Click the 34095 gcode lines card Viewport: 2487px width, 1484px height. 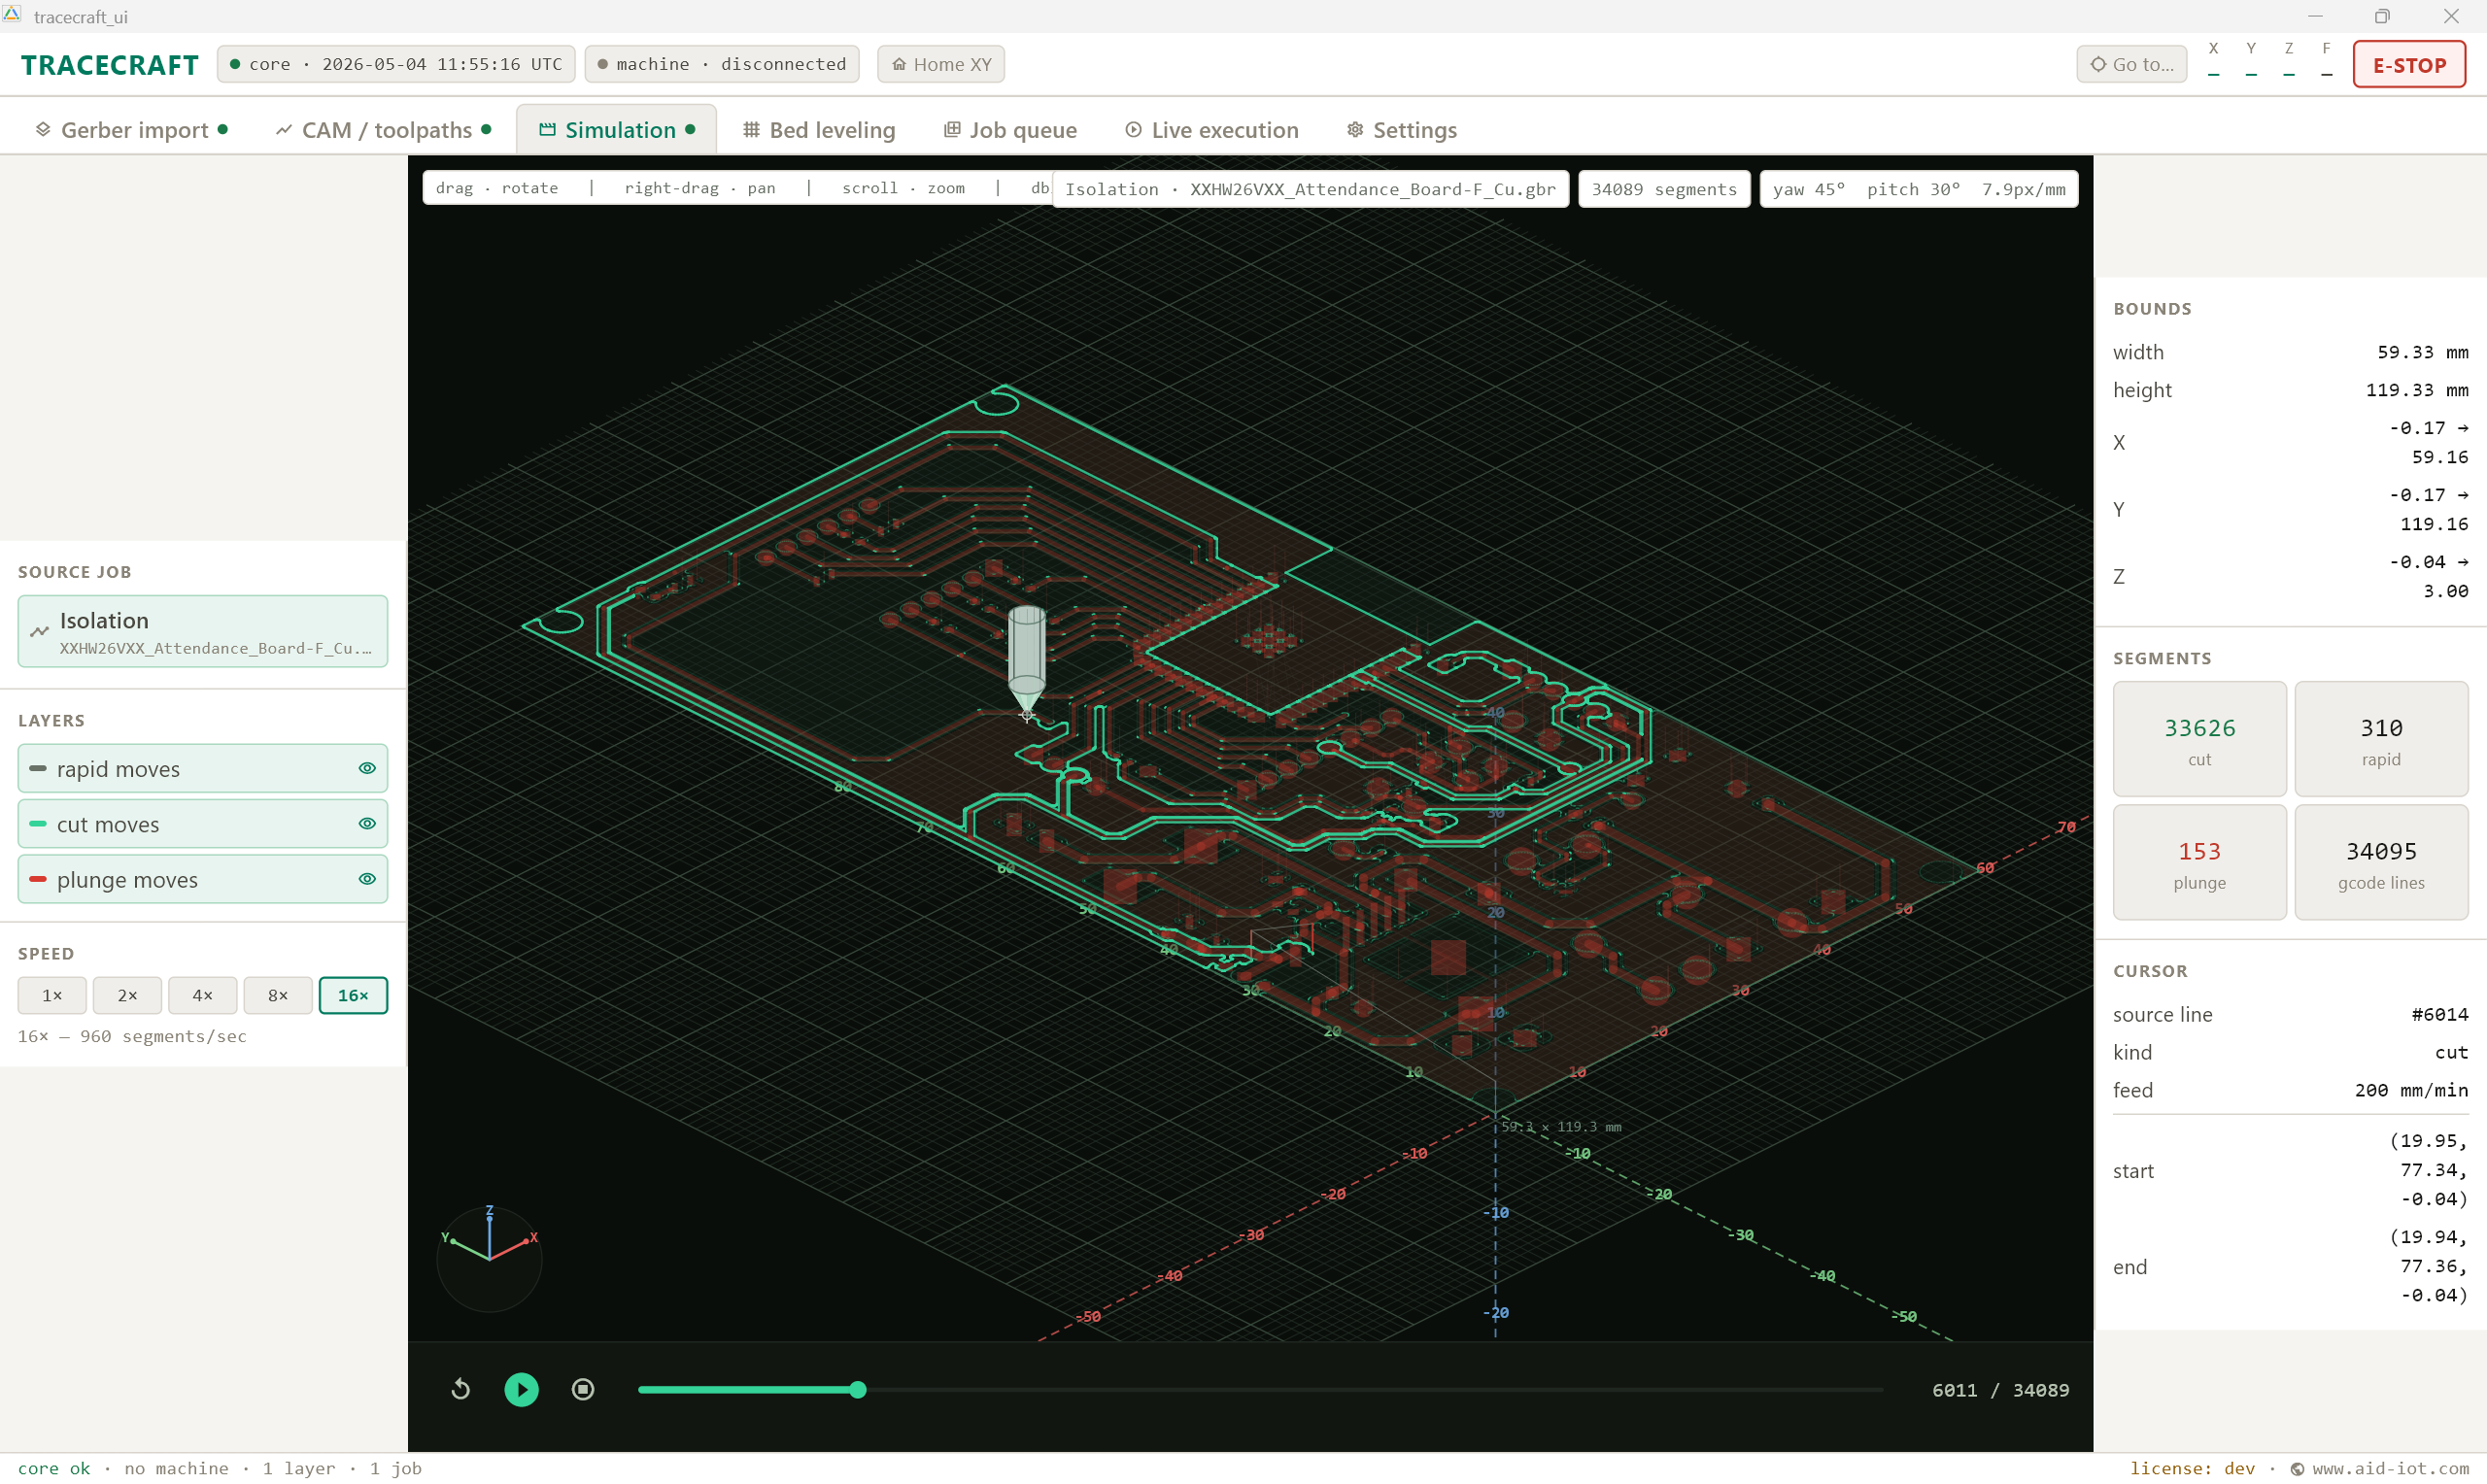point(2381,862)
